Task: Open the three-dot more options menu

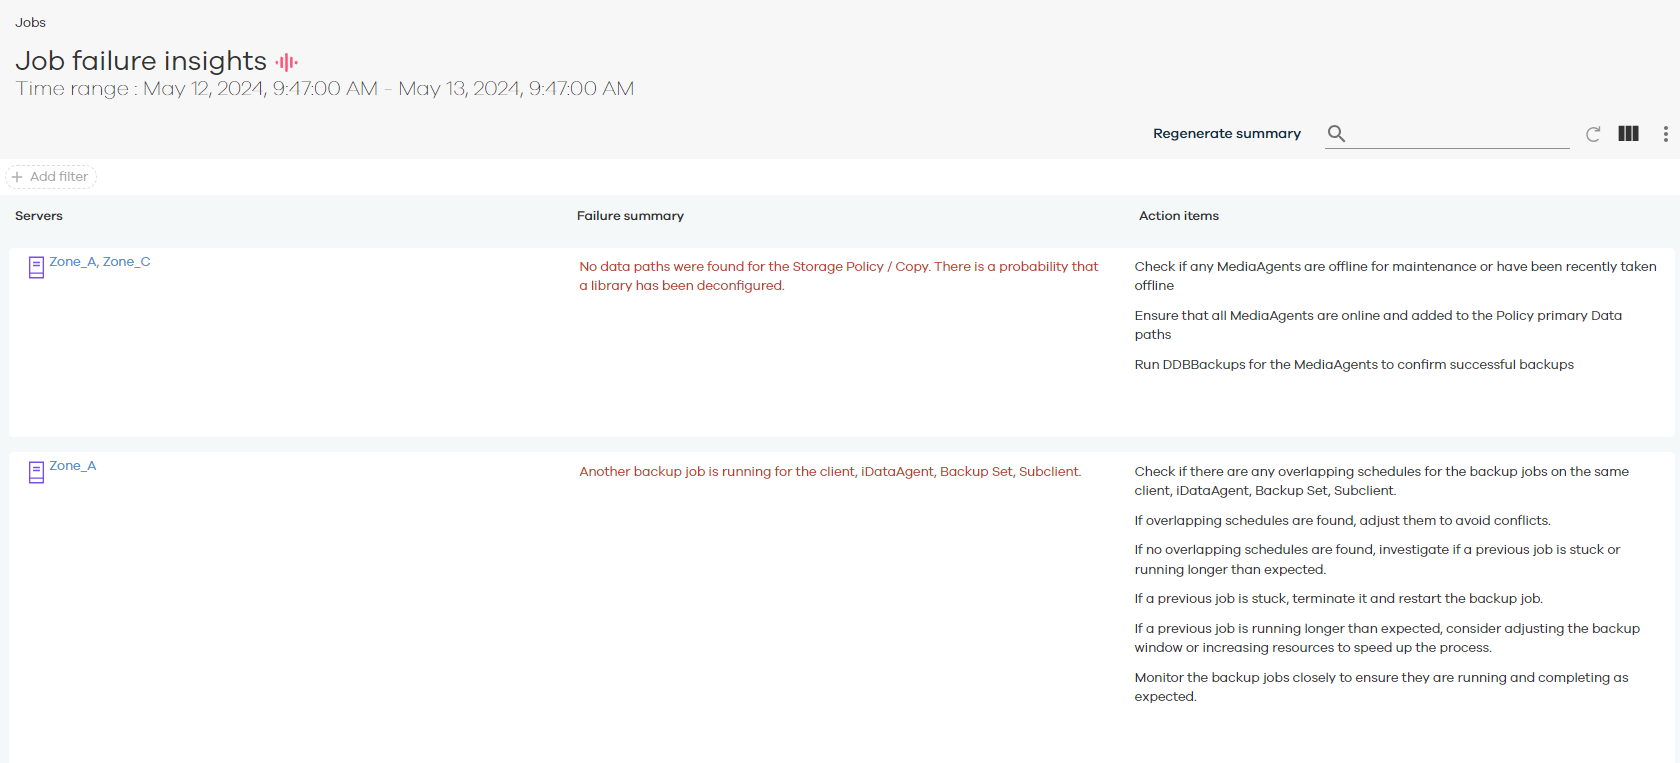Action: coord(1665,134)
